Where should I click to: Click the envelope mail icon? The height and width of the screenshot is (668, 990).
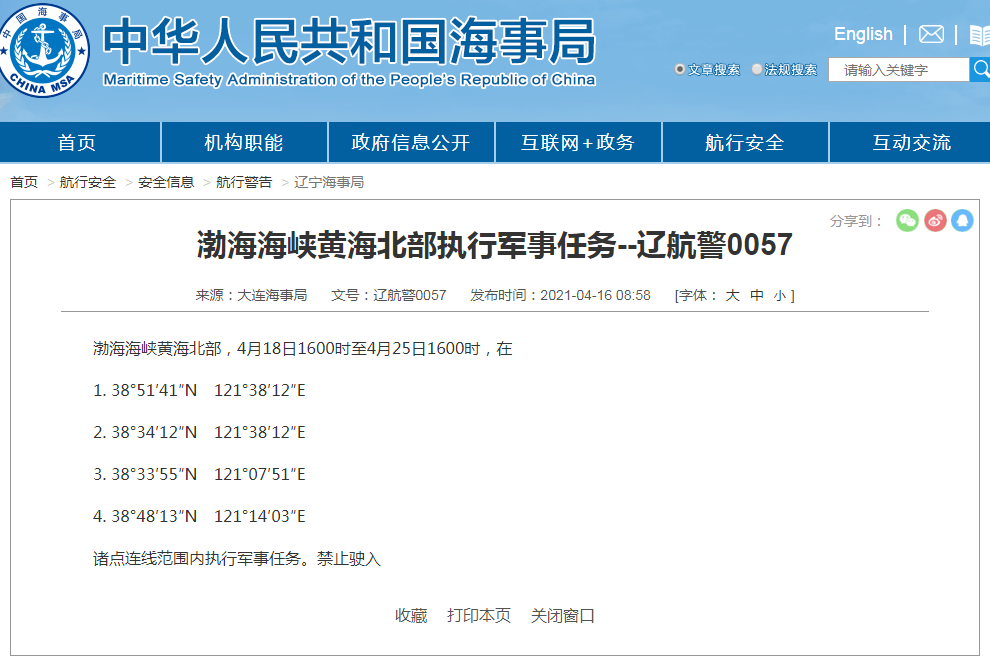931,33
